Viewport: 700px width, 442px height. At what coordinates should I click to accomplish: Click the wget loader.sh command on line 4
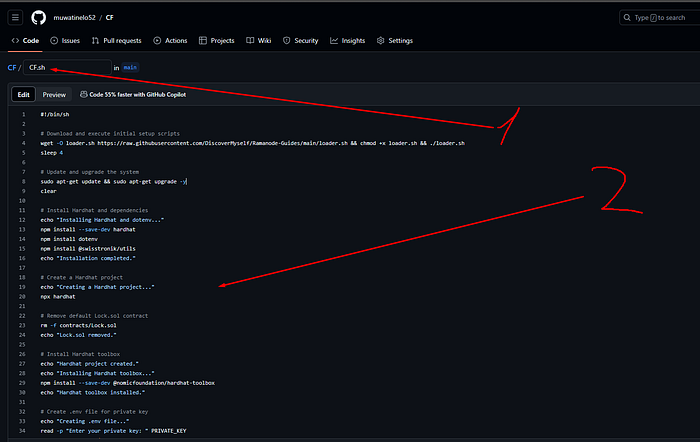pyautogui.click(x=252, y=143)
